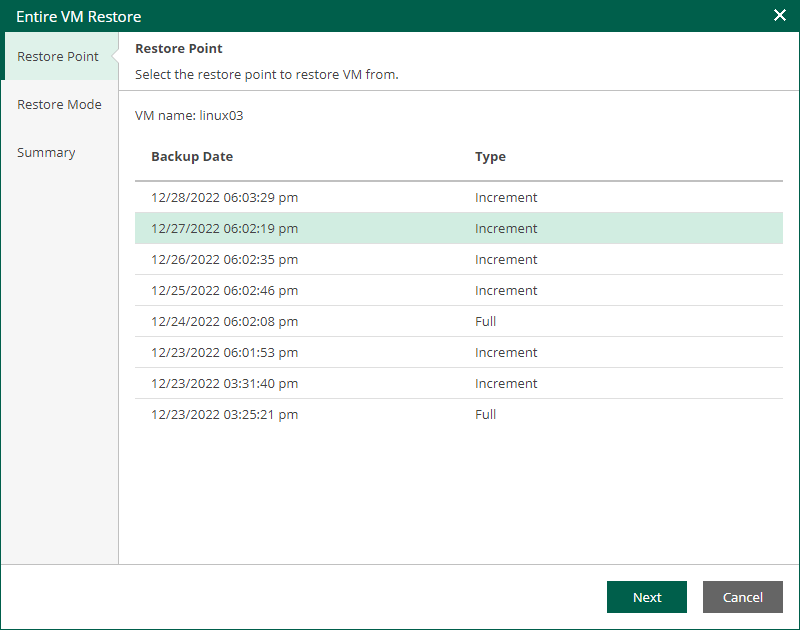Sort by Type column header
Viewport: 800px width, 630px height.
490,157
